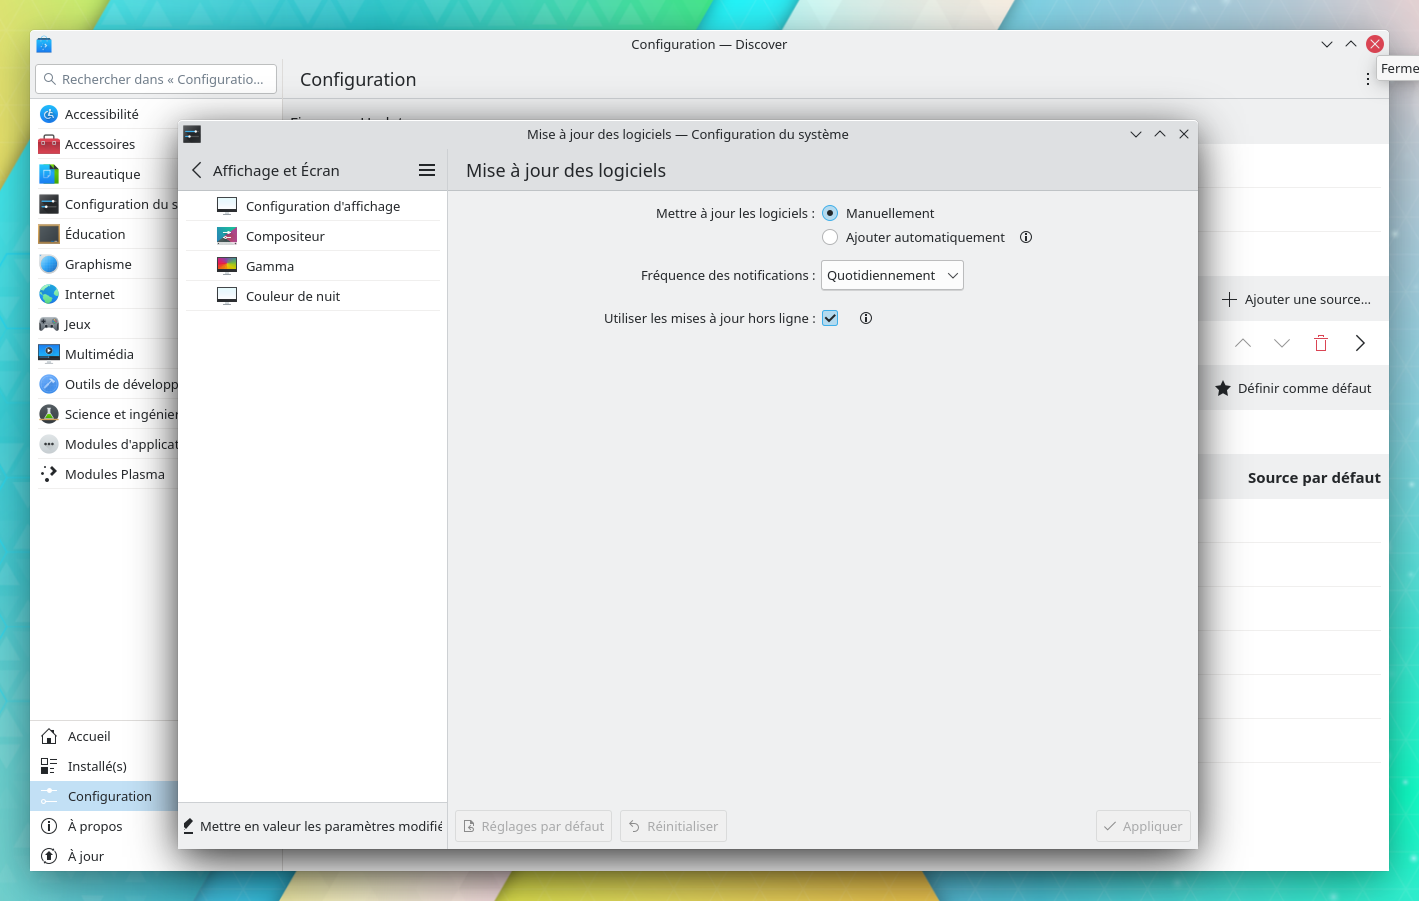Open Graphisme category in Discover
Screen dimensions: 1419x901
point(106,264)
